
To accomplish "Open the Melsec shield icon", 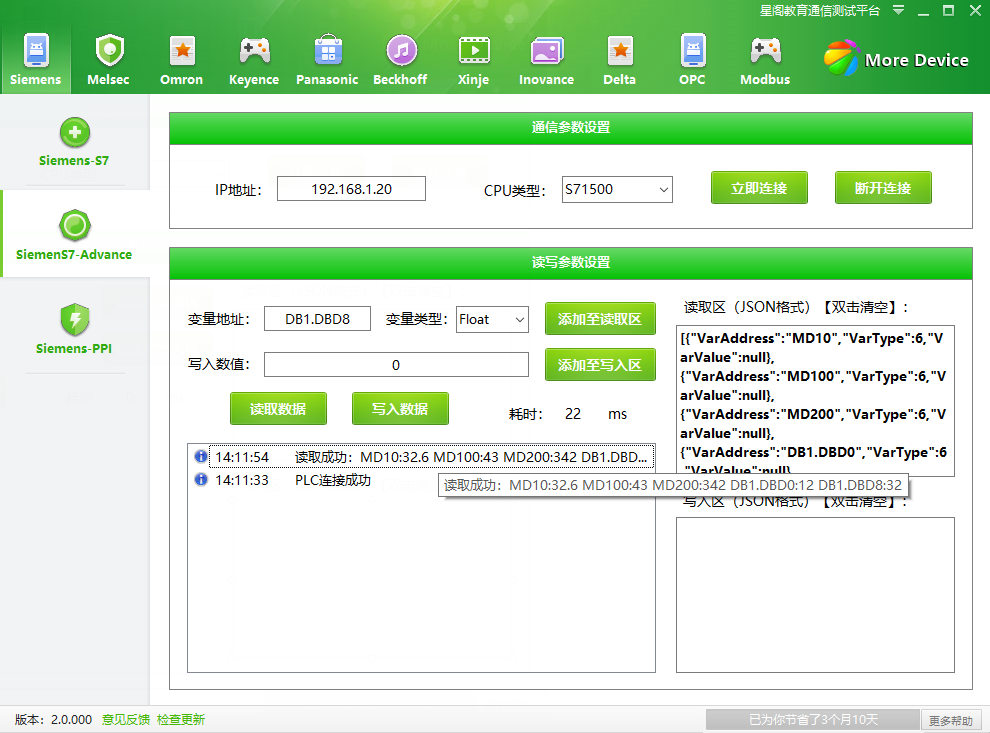I will click(x=109, y=51).
